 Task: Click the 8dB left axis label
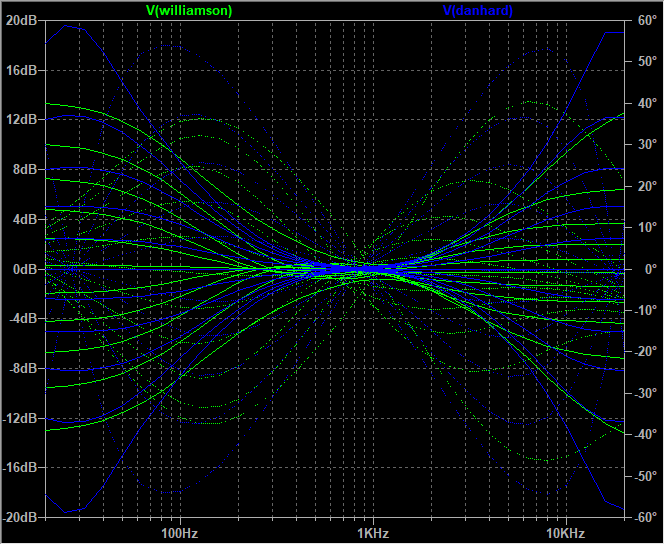[x=25, y=170]
